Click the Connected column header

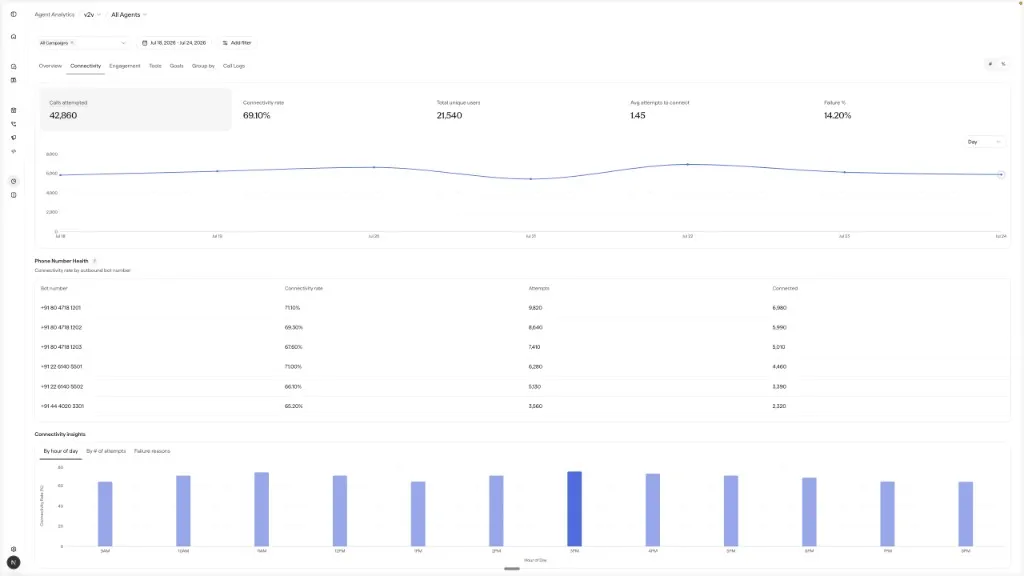click(x=785, y=288)
